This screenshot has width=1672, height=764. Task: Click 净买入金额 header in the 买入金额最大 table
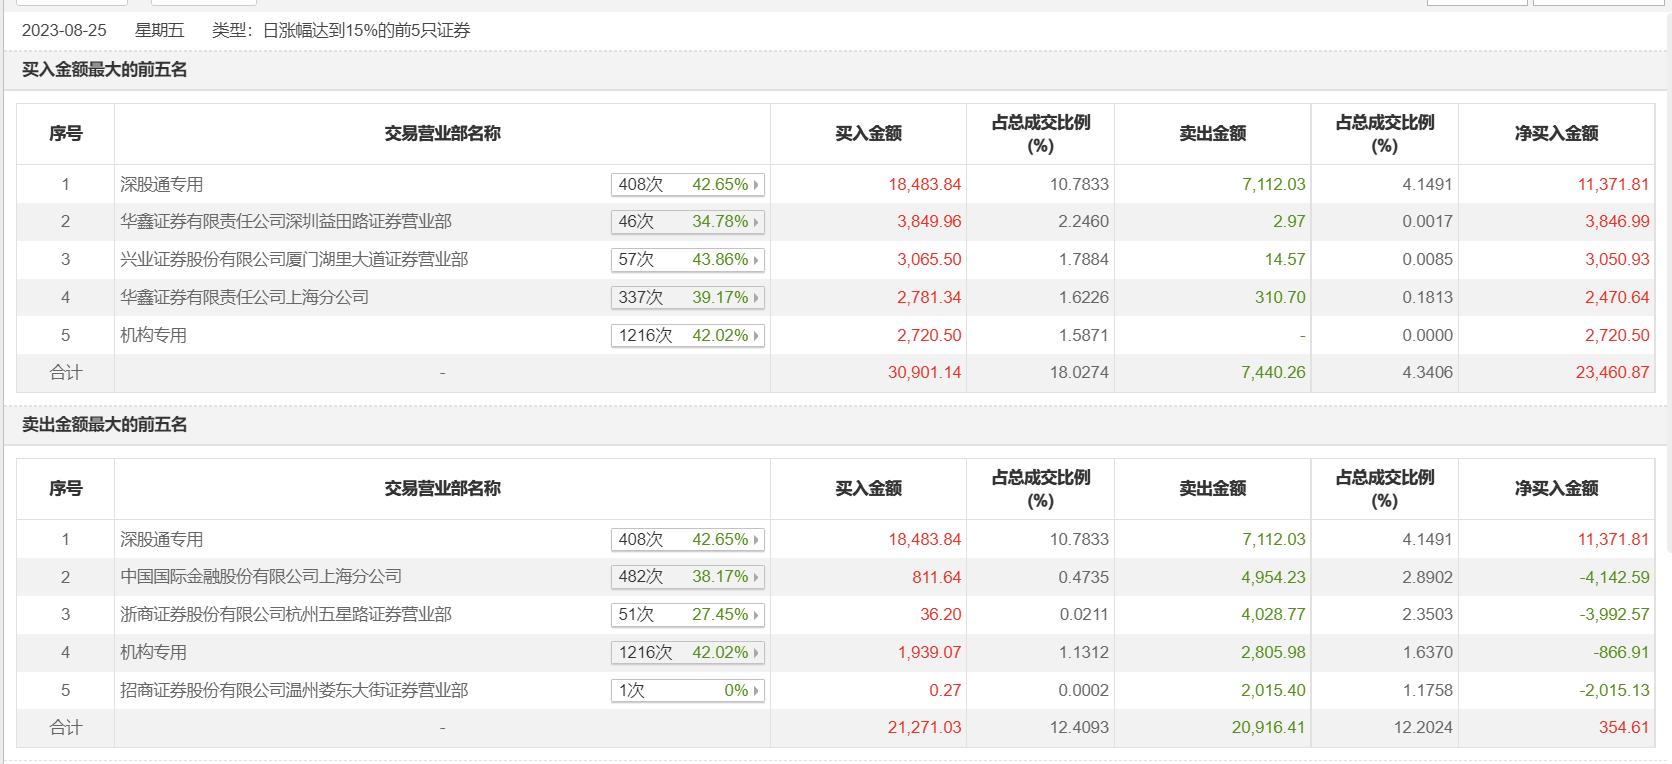tap(1556, 134)
